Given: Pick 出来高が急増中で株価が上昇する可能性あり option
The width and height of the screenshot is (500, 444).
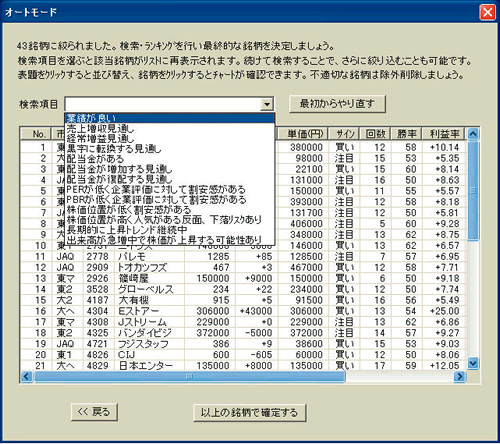Looking at the screenshot, I should click(169, 240).
